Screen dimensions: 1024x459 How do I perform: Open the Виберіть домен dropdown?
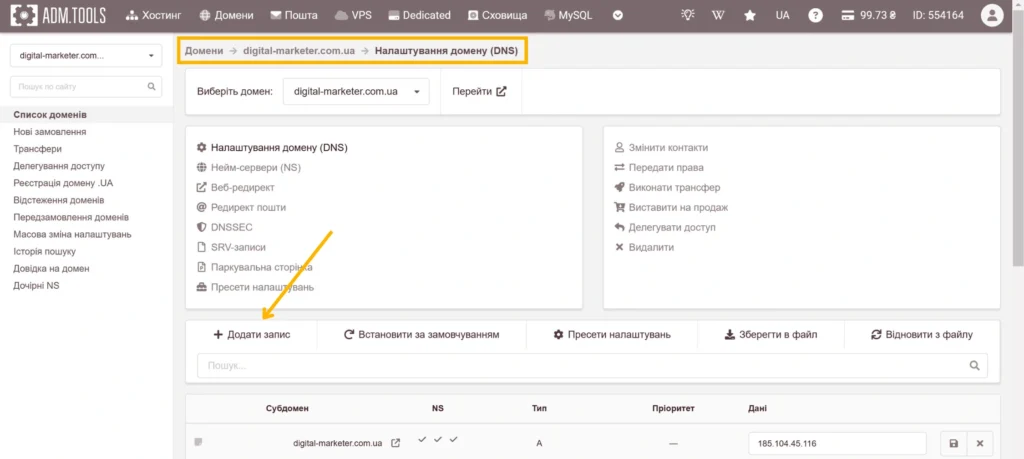pyautogui.click(x=356, y=91)
